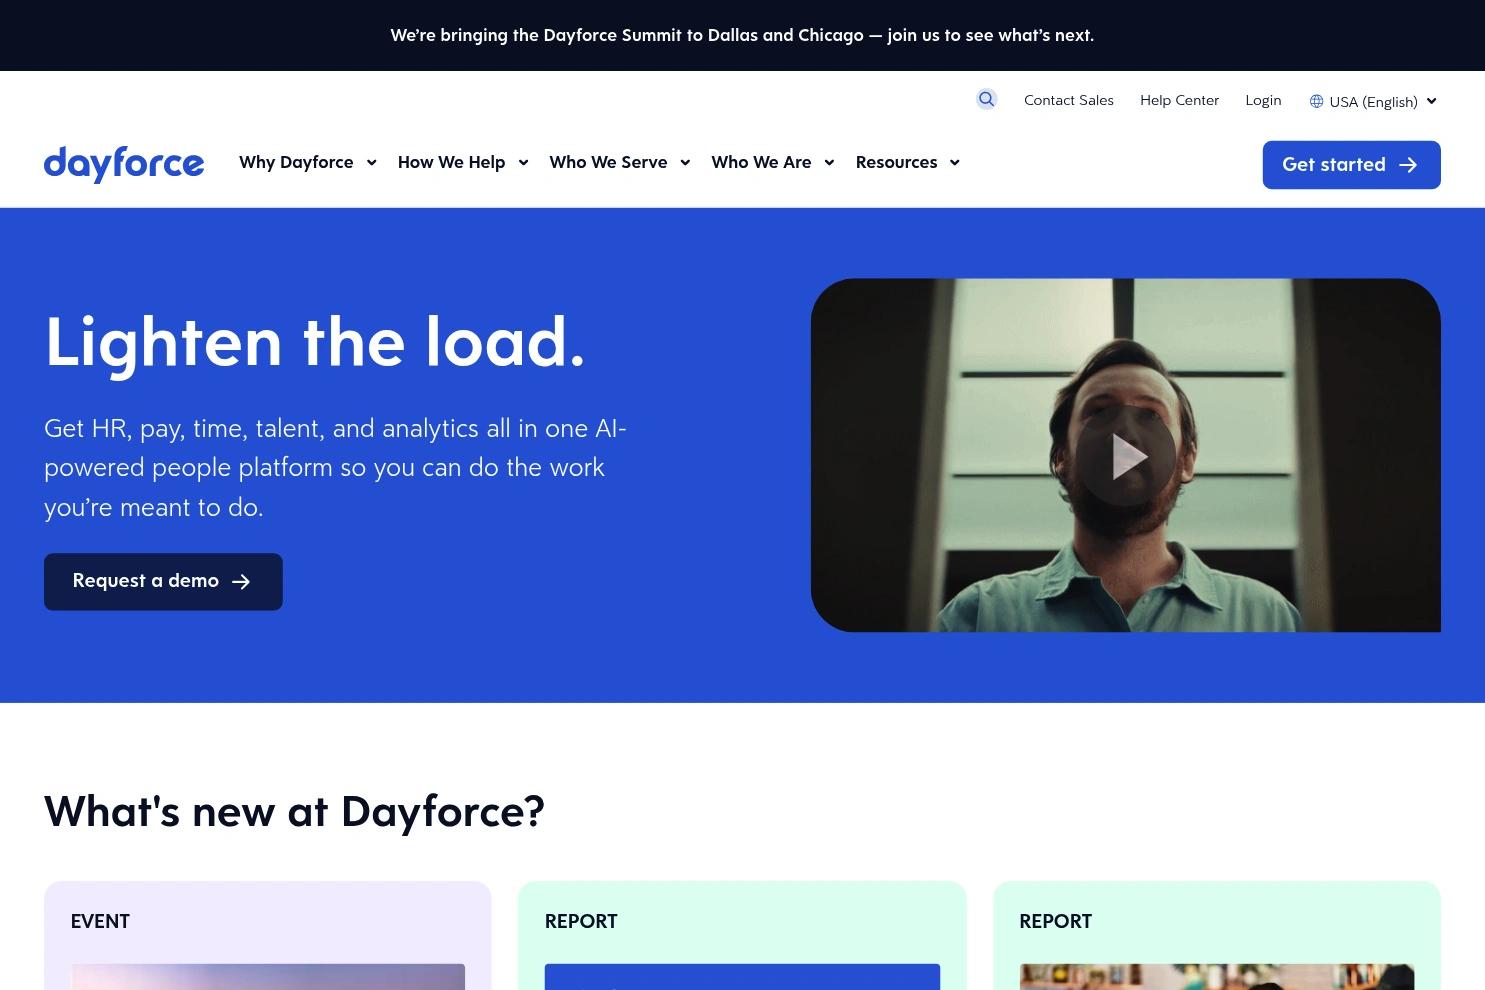Visit the Help Center link

[x=1179, y=100]
